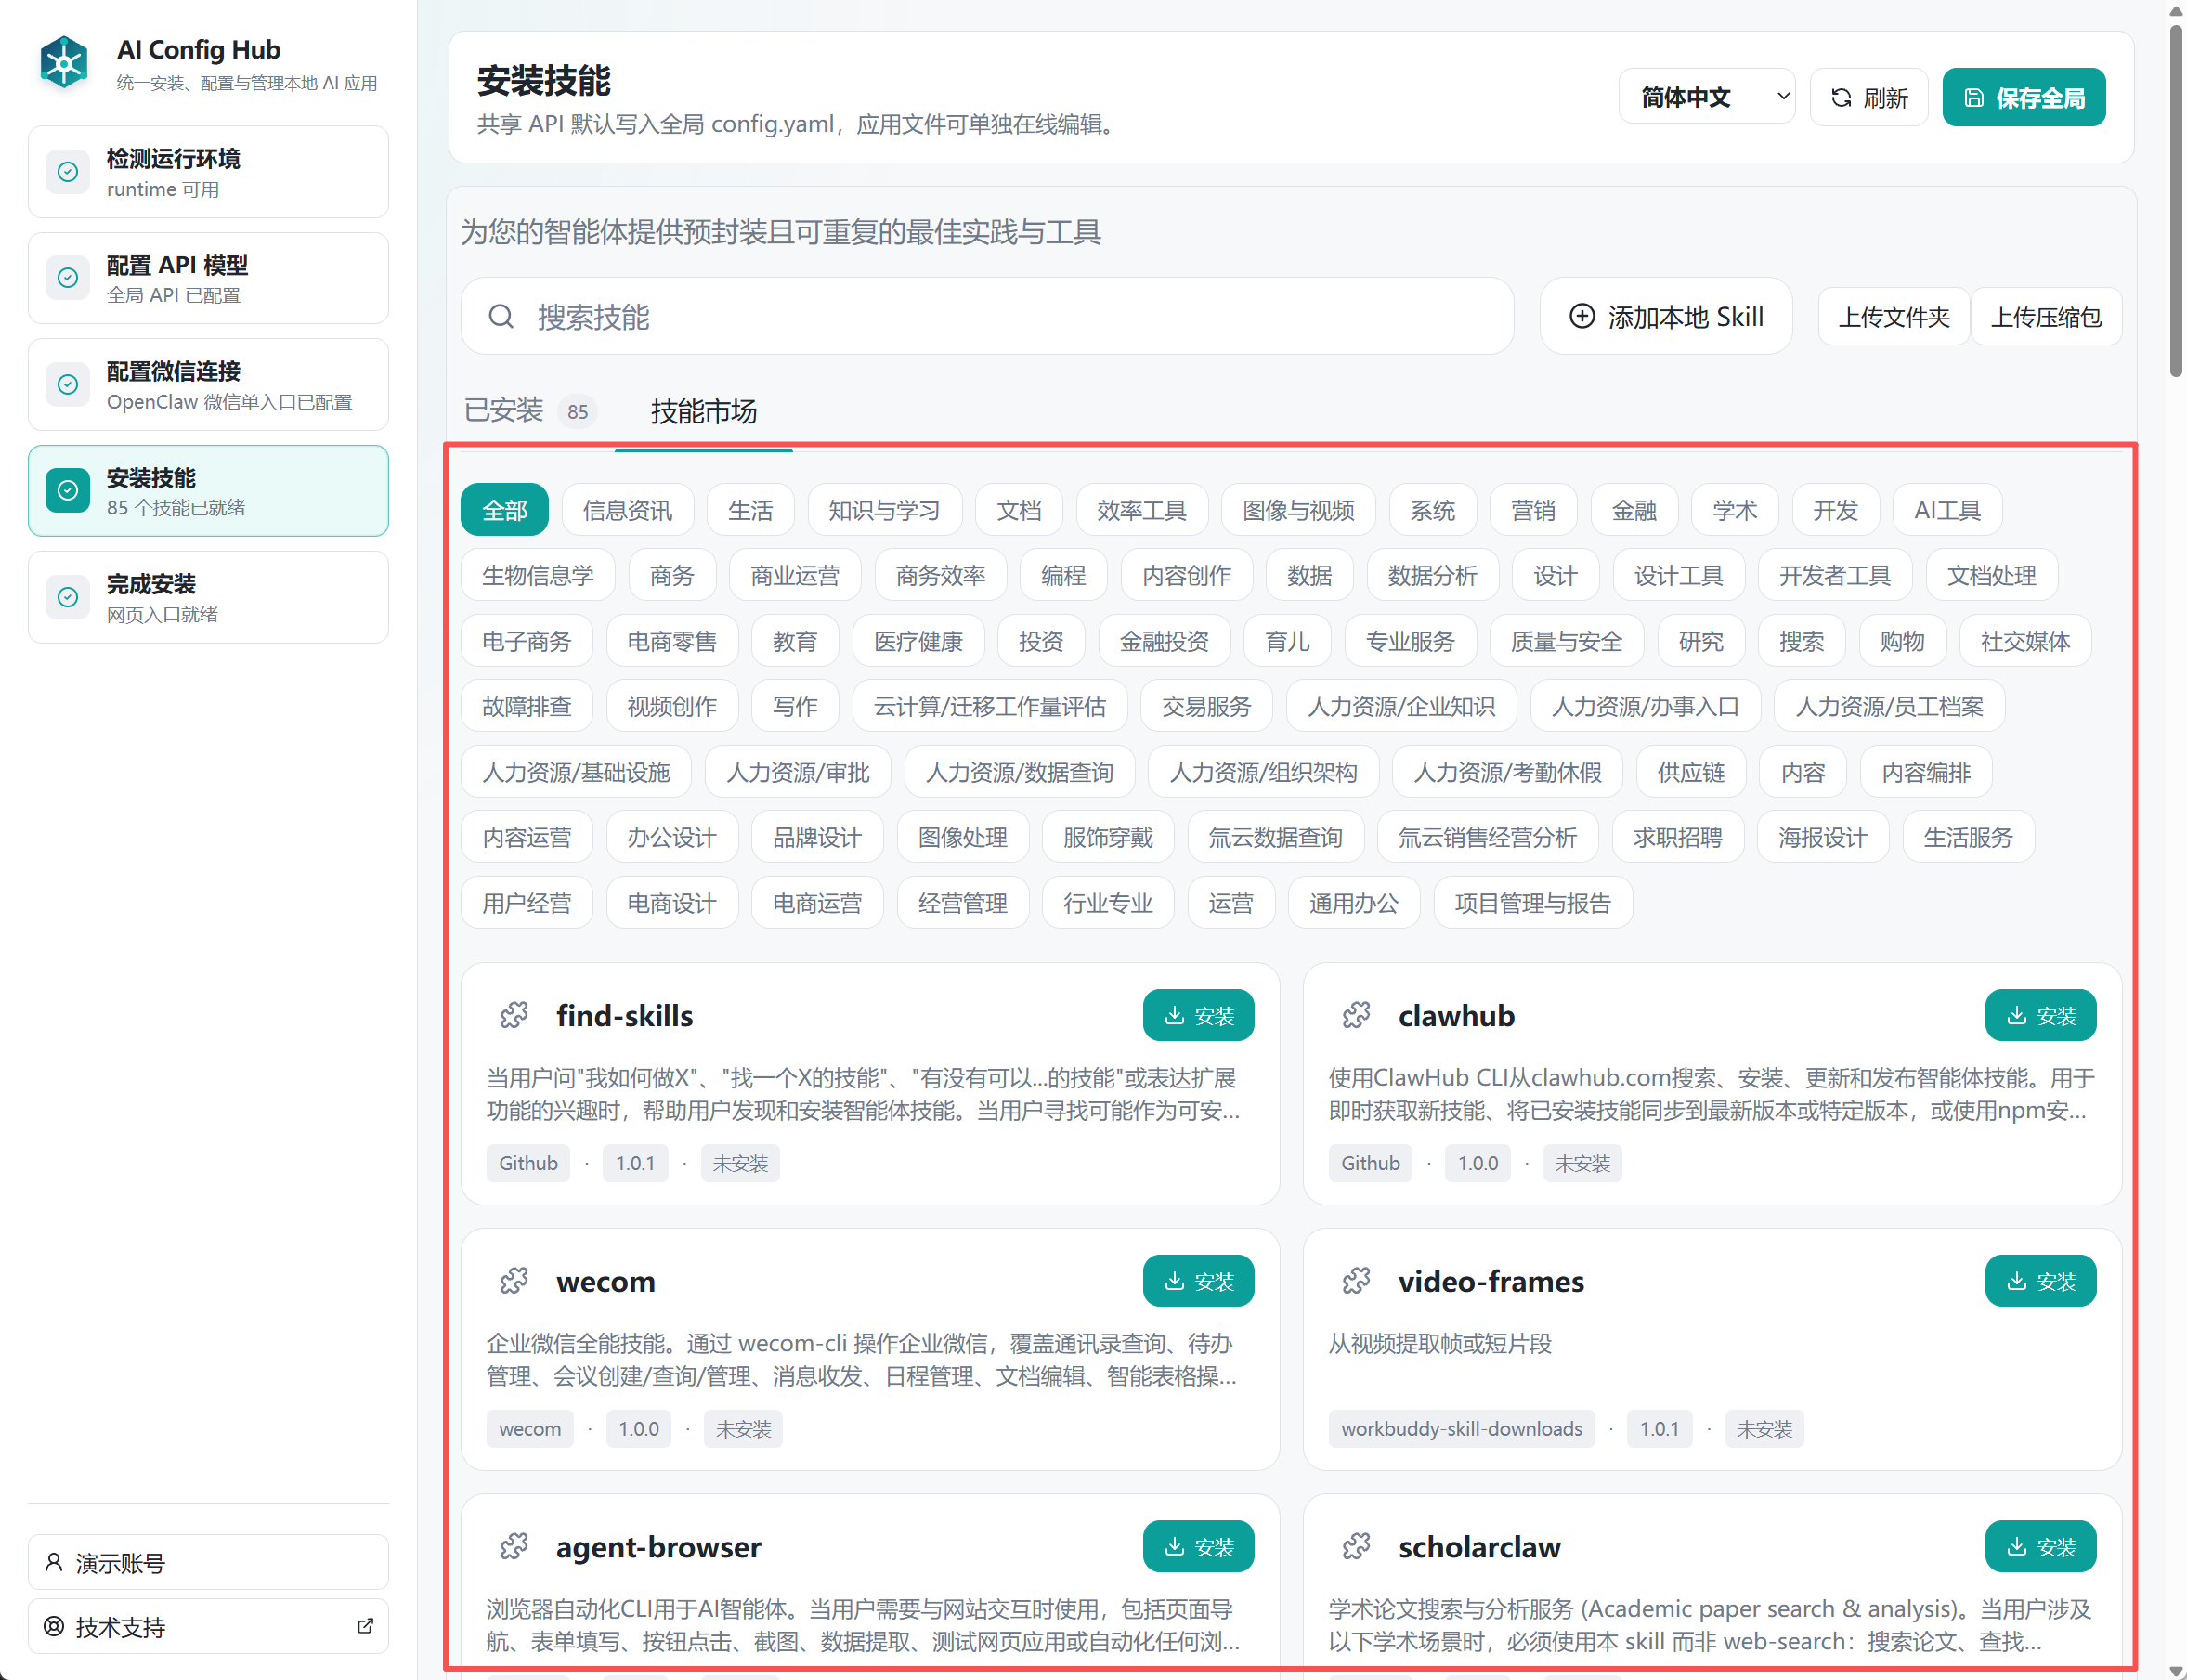Filter by the 开发者工具 category

coord(1834,575)
